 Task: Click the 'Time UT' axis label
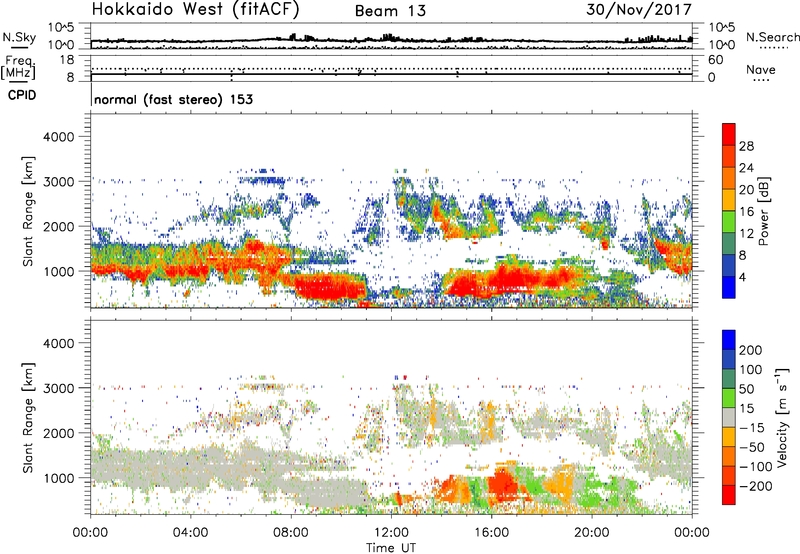pos(391,548)
